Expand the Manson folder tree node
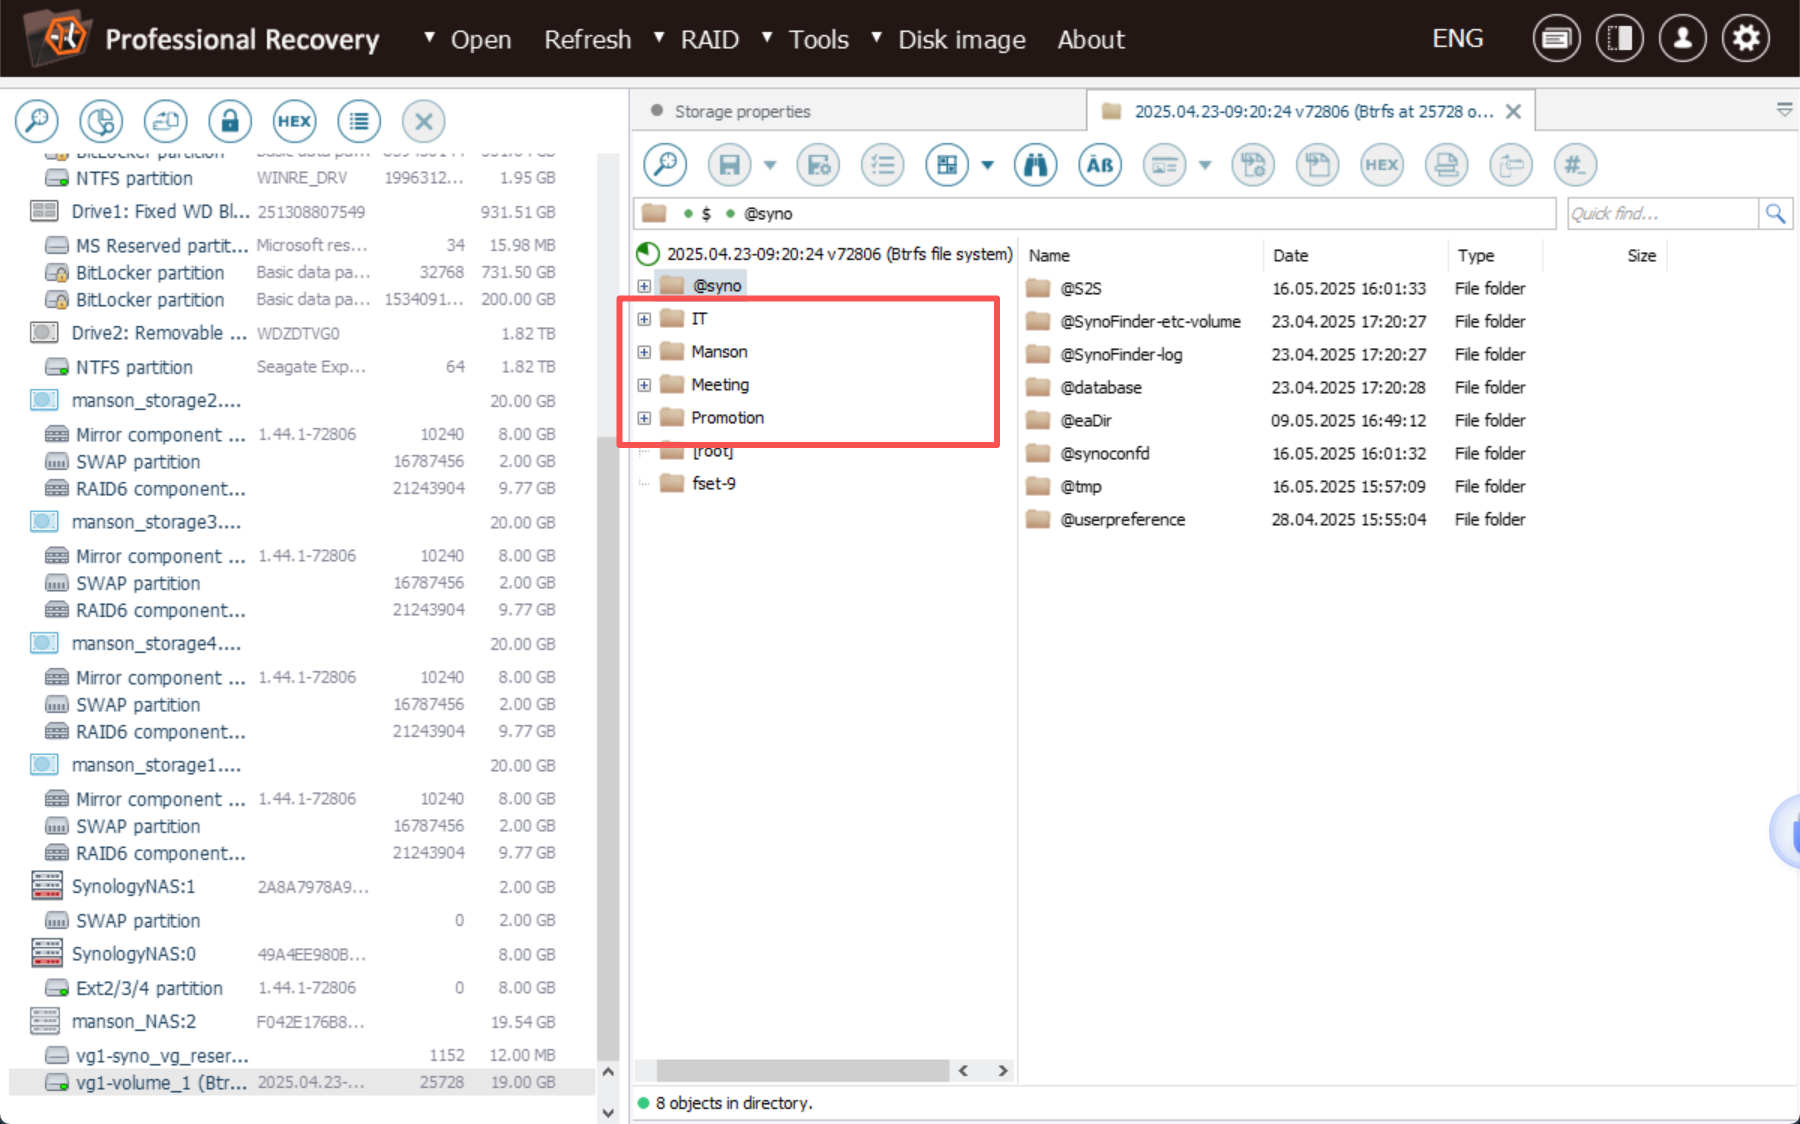1800x1124 pixels. tap(644, 352)
